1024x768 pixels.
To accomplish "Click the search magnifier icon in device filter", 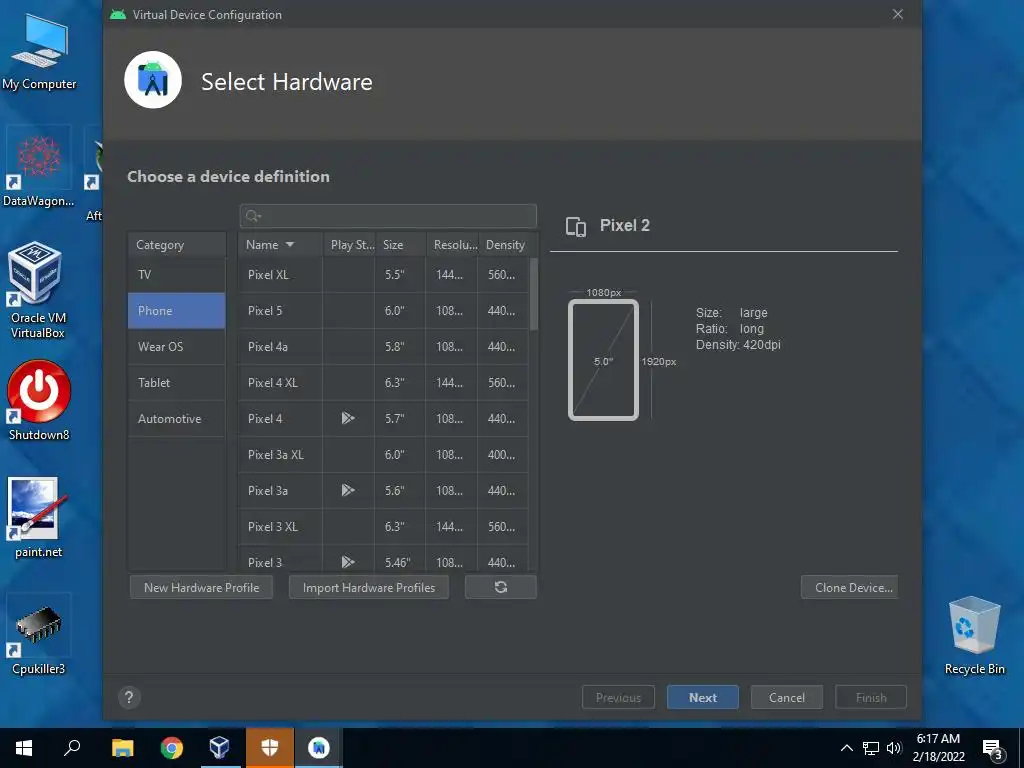I will (x=253, y=216).
